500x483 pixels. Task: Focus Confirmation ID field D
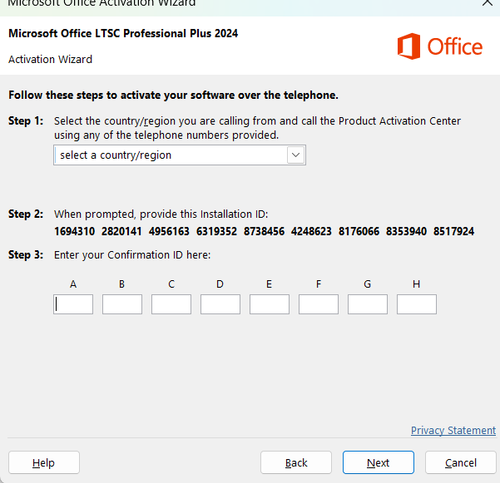tap(220, 304)
